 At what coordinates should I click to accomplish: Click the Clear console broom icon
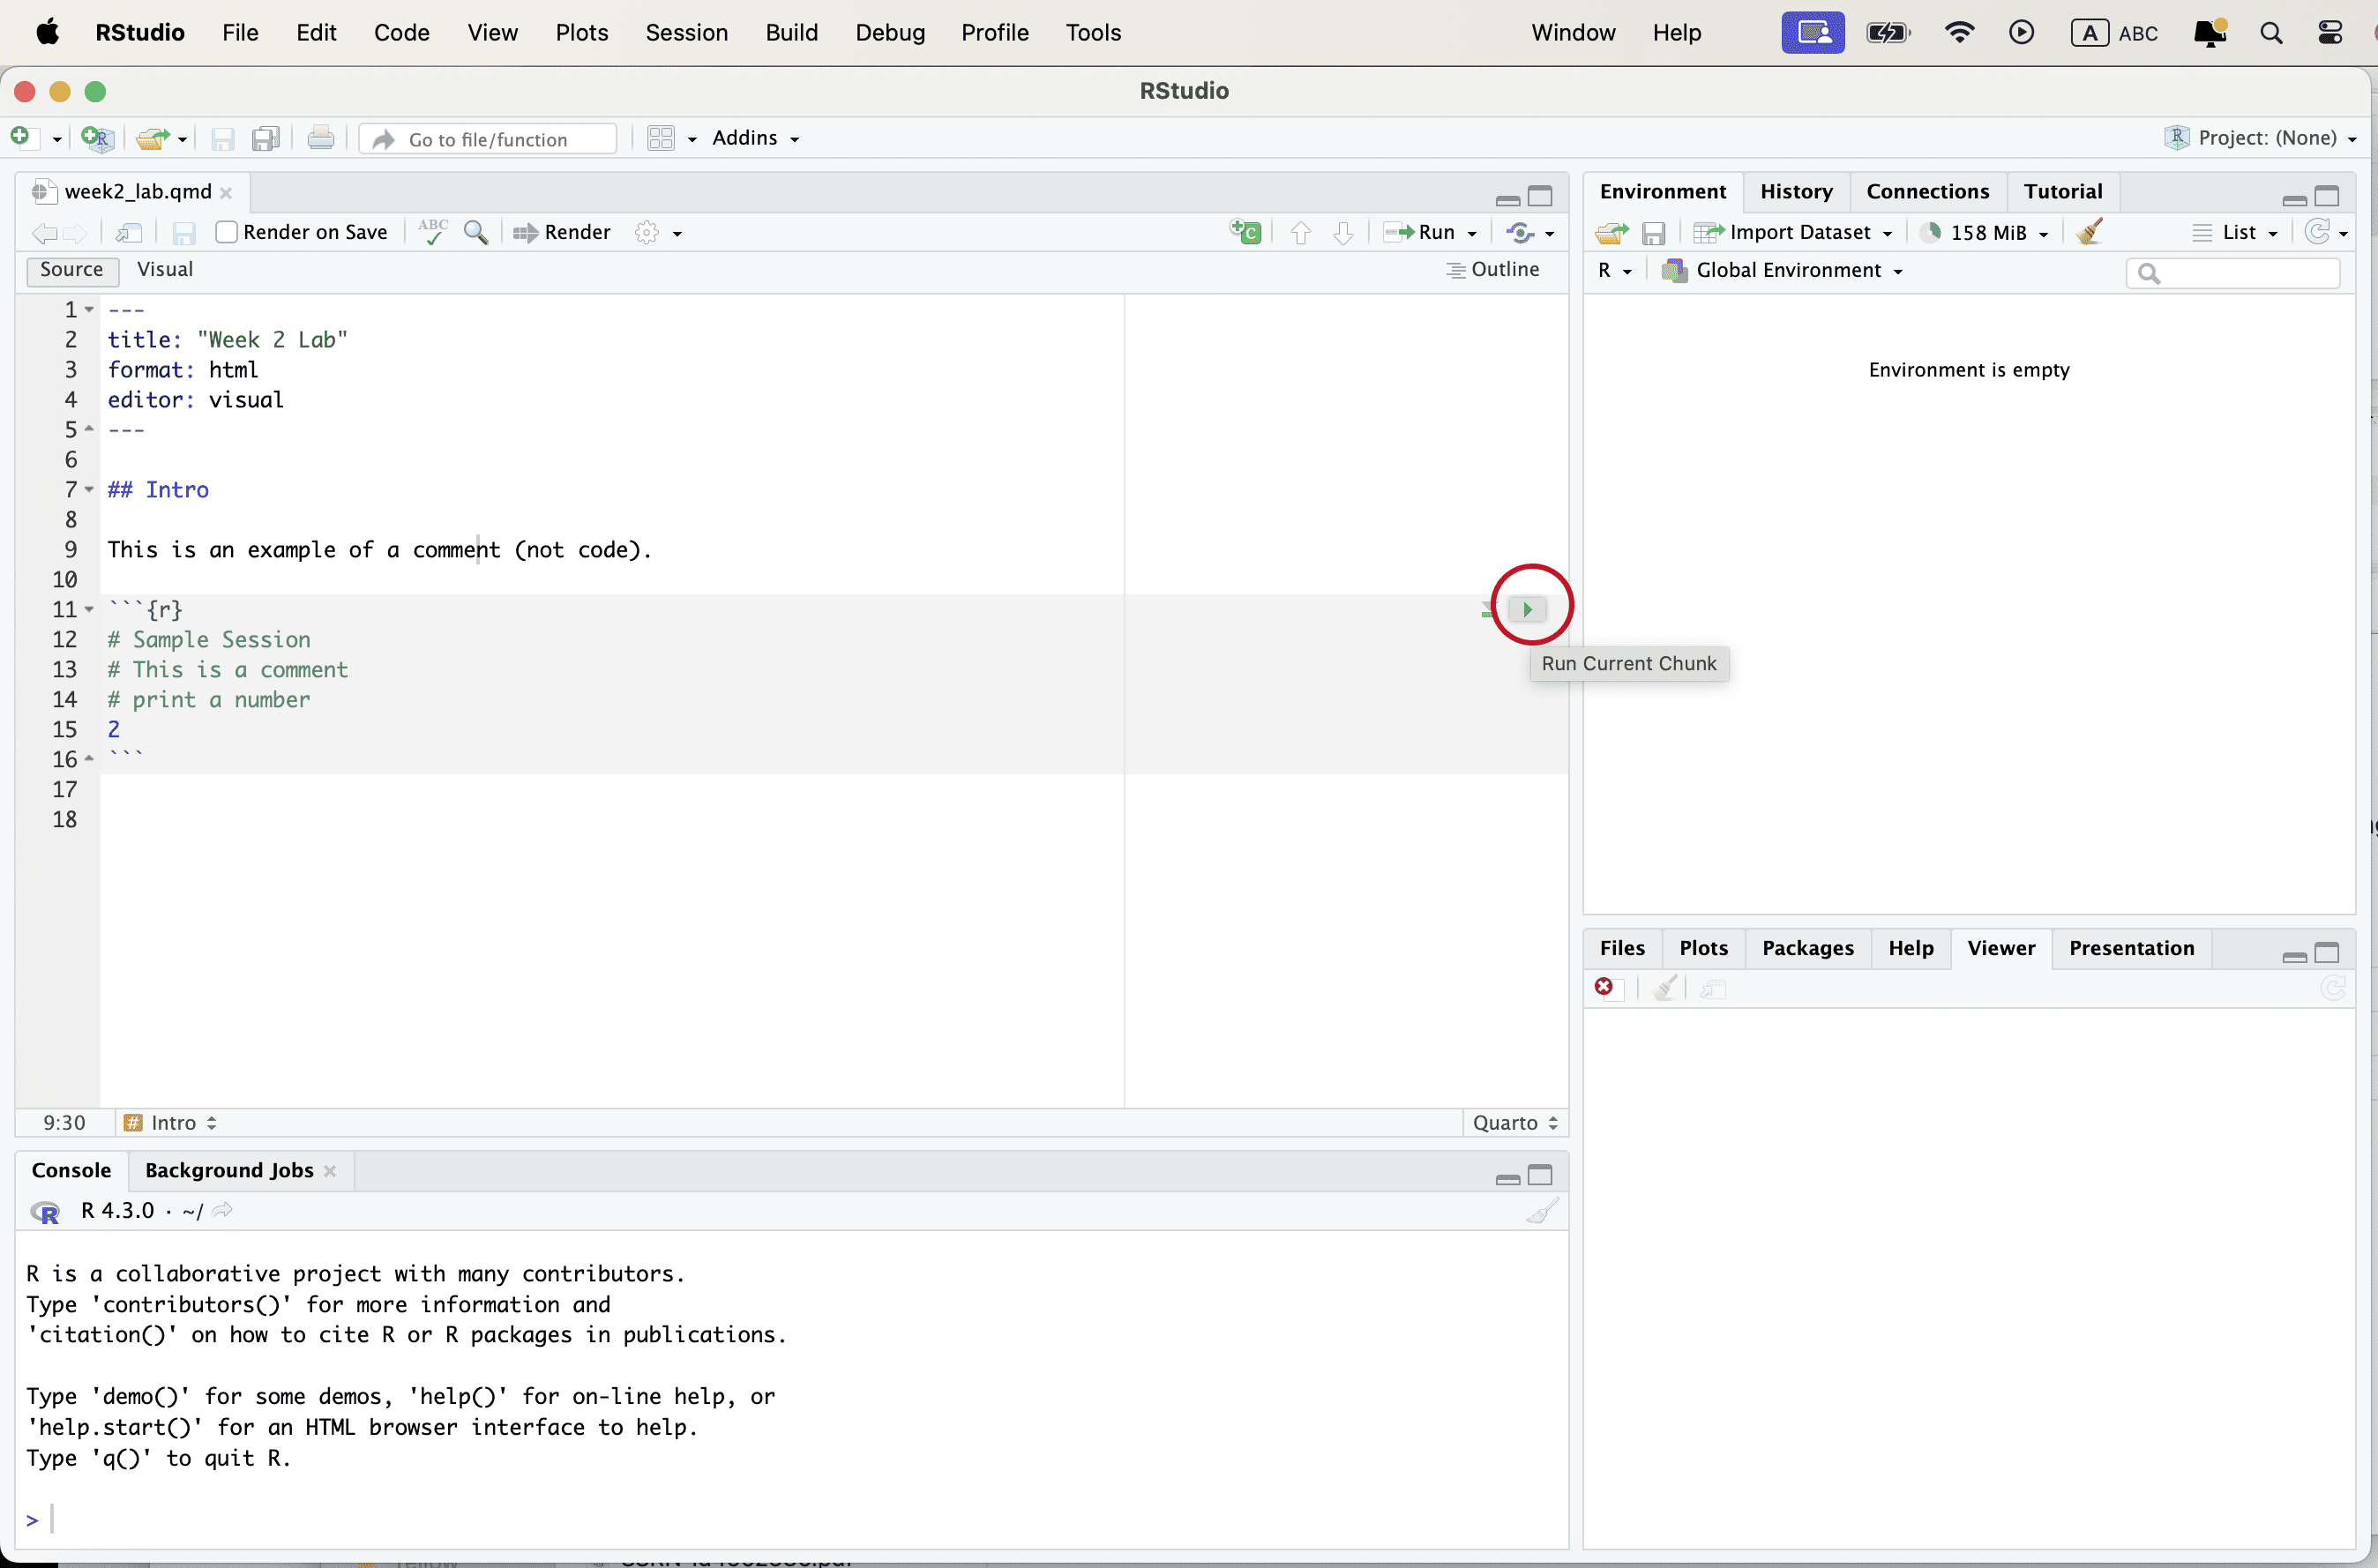point(1542,1211)
